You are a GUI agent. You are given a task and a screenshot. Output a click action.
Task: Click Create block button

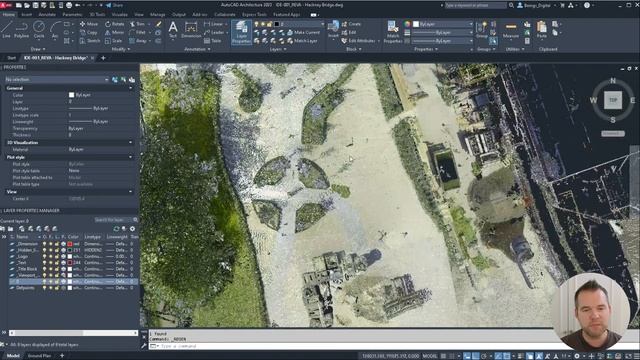351,24
